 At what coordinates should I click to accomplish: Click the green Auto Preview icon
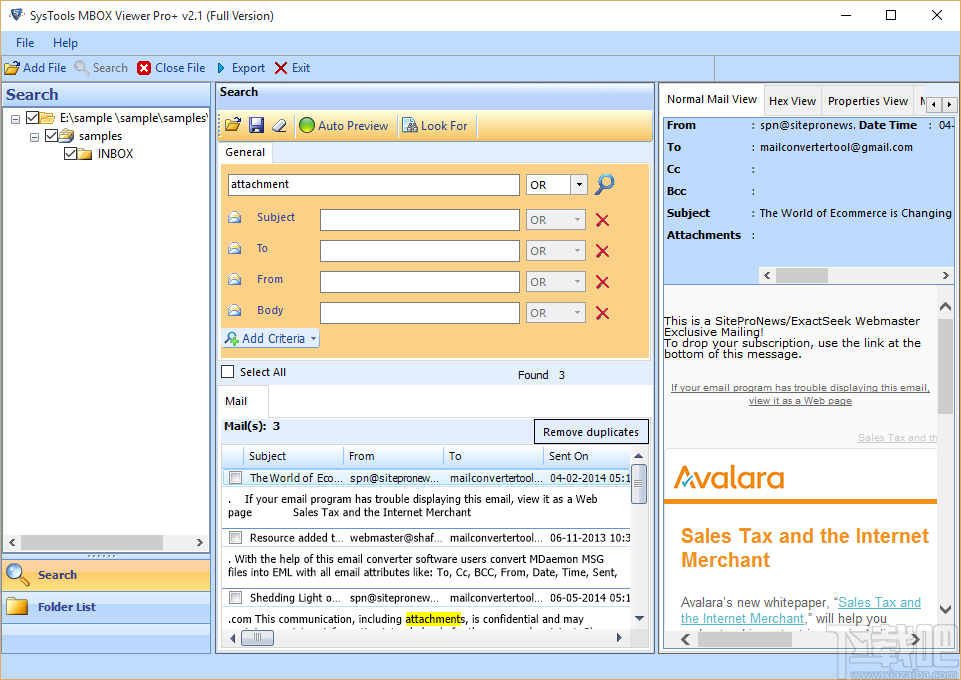306,126
